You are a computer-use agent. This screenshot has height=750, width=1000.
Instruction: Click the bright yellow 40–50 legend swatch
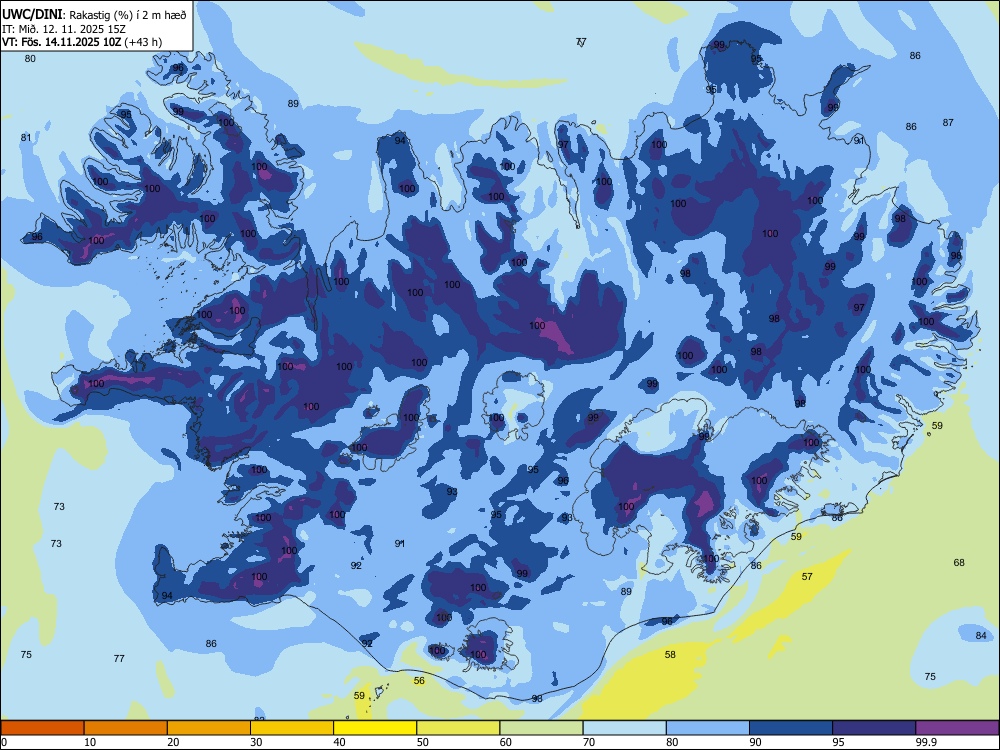375,728
